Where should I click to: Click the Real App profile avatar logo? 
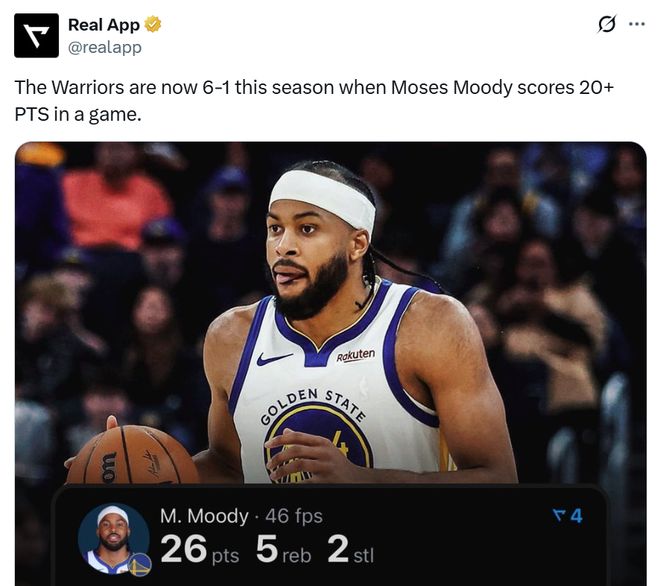tap(36, 35)
